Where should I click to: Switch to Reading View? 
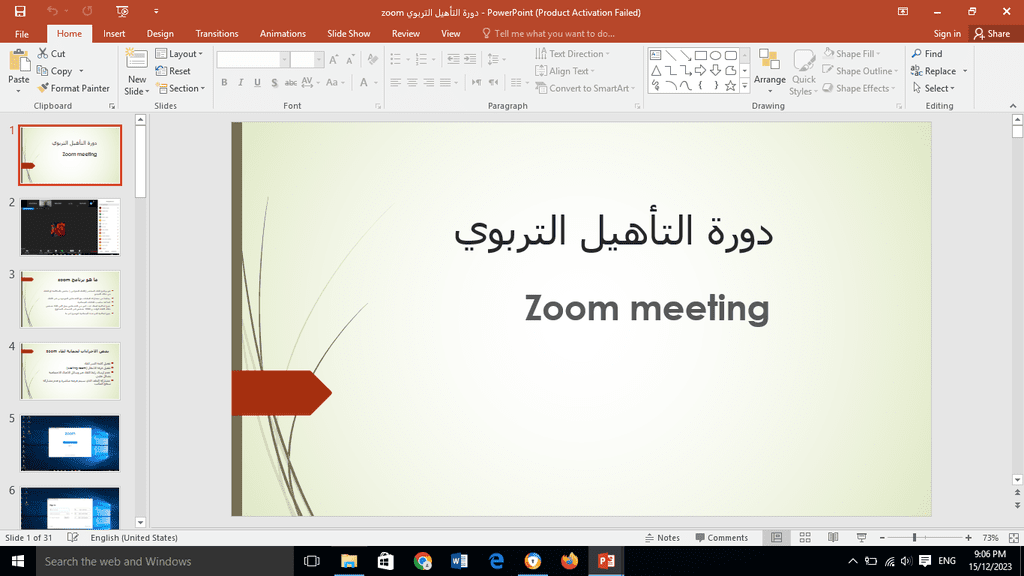tap(833, 537)
